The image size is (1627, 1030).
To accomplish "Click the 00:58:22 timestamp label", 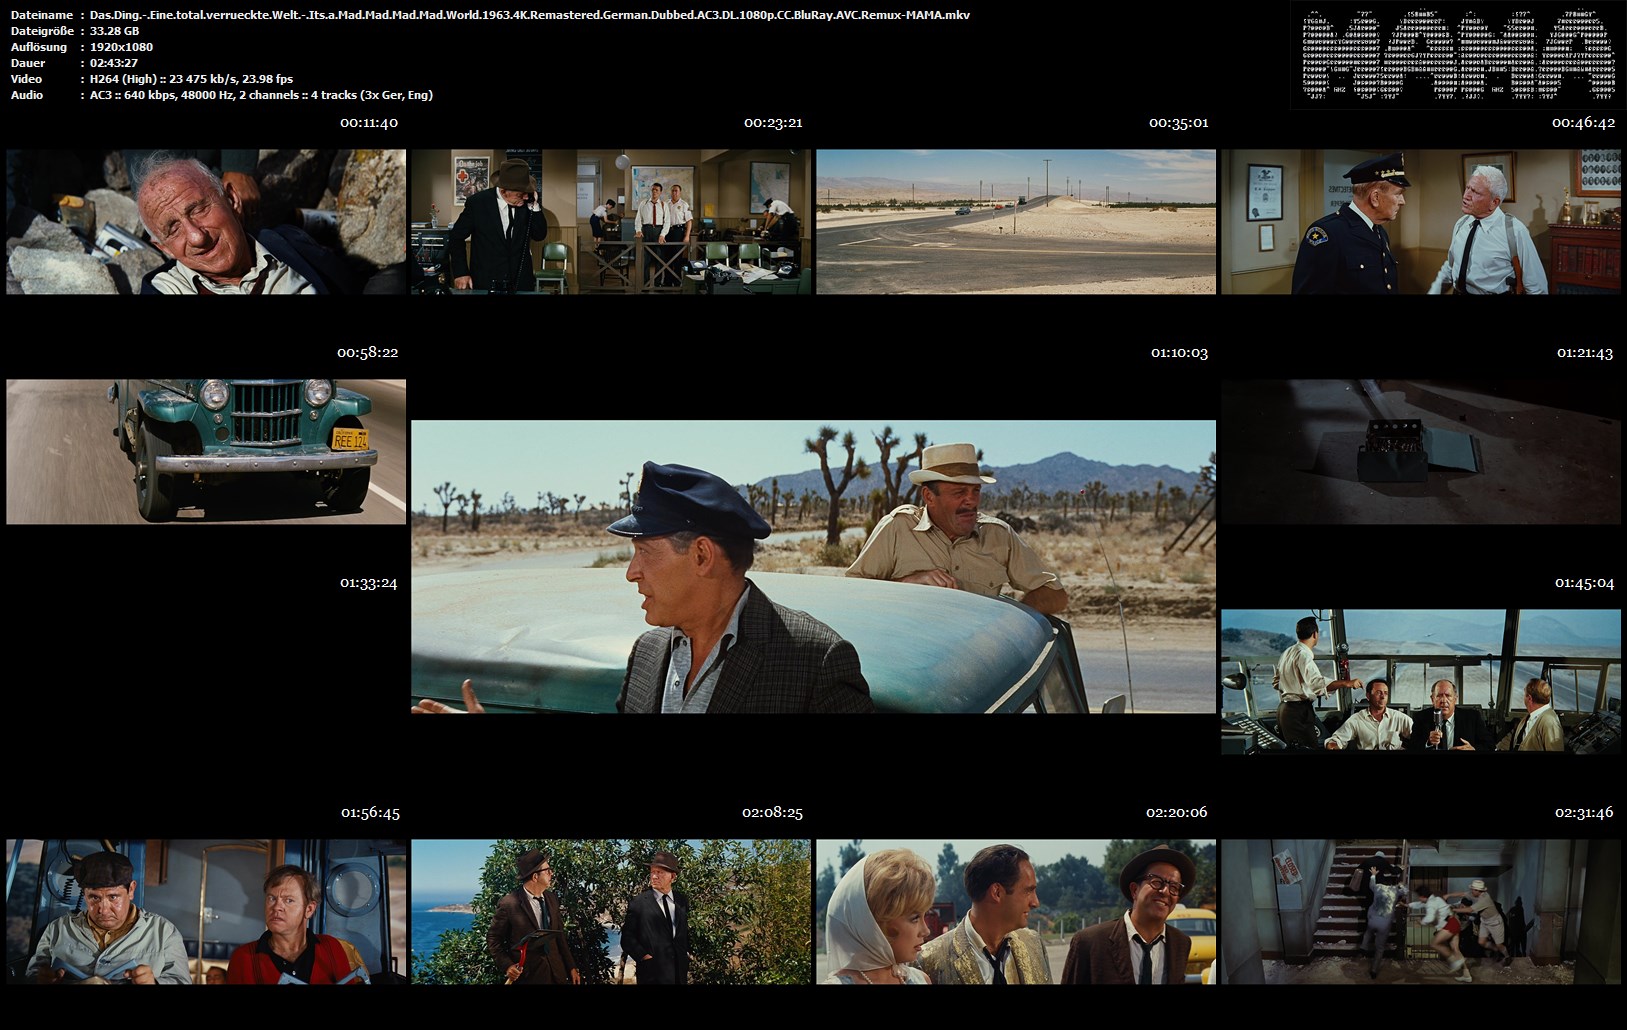I will pos(368,353).
